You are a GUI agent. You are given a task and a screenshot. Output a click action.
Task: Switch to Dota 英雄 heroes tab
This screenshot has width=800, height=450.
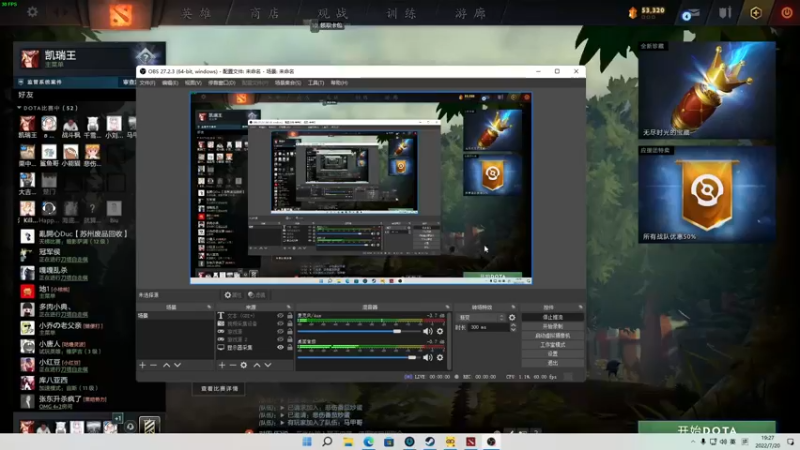(x=196, y=13)
